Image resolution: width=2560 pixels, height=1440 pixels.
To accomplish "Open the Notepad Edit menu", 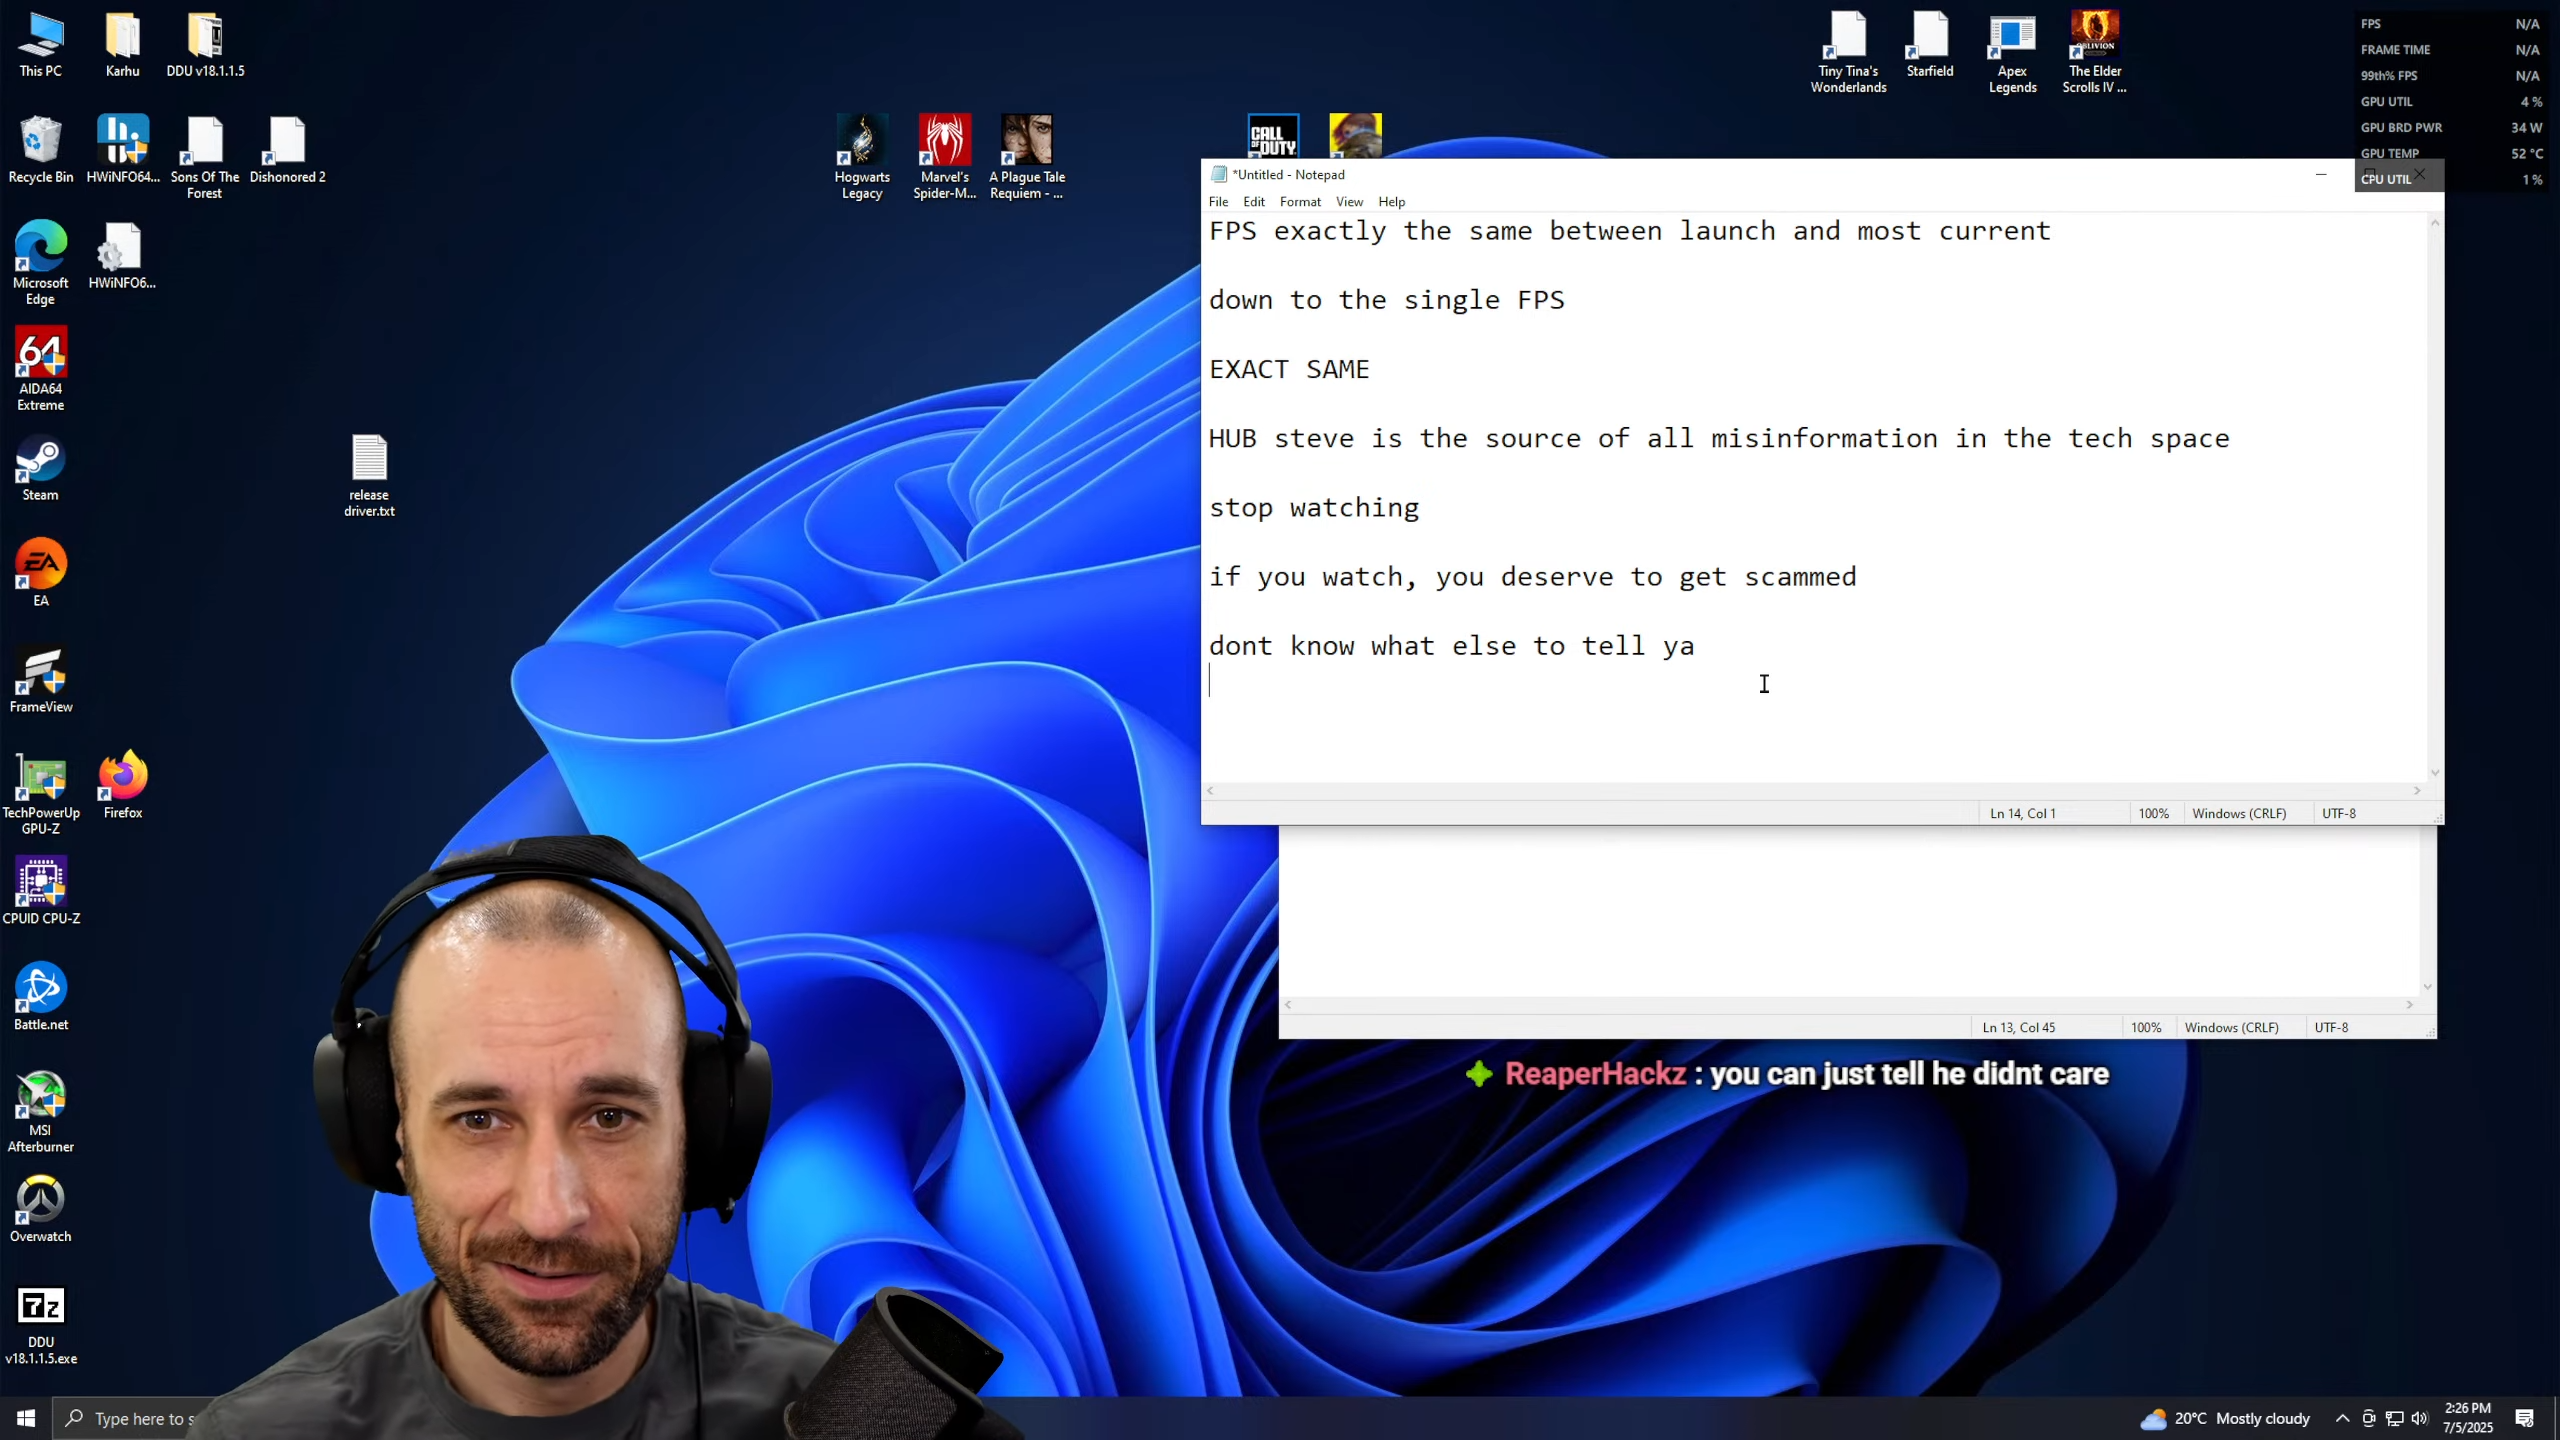I will click(1254, 201).
